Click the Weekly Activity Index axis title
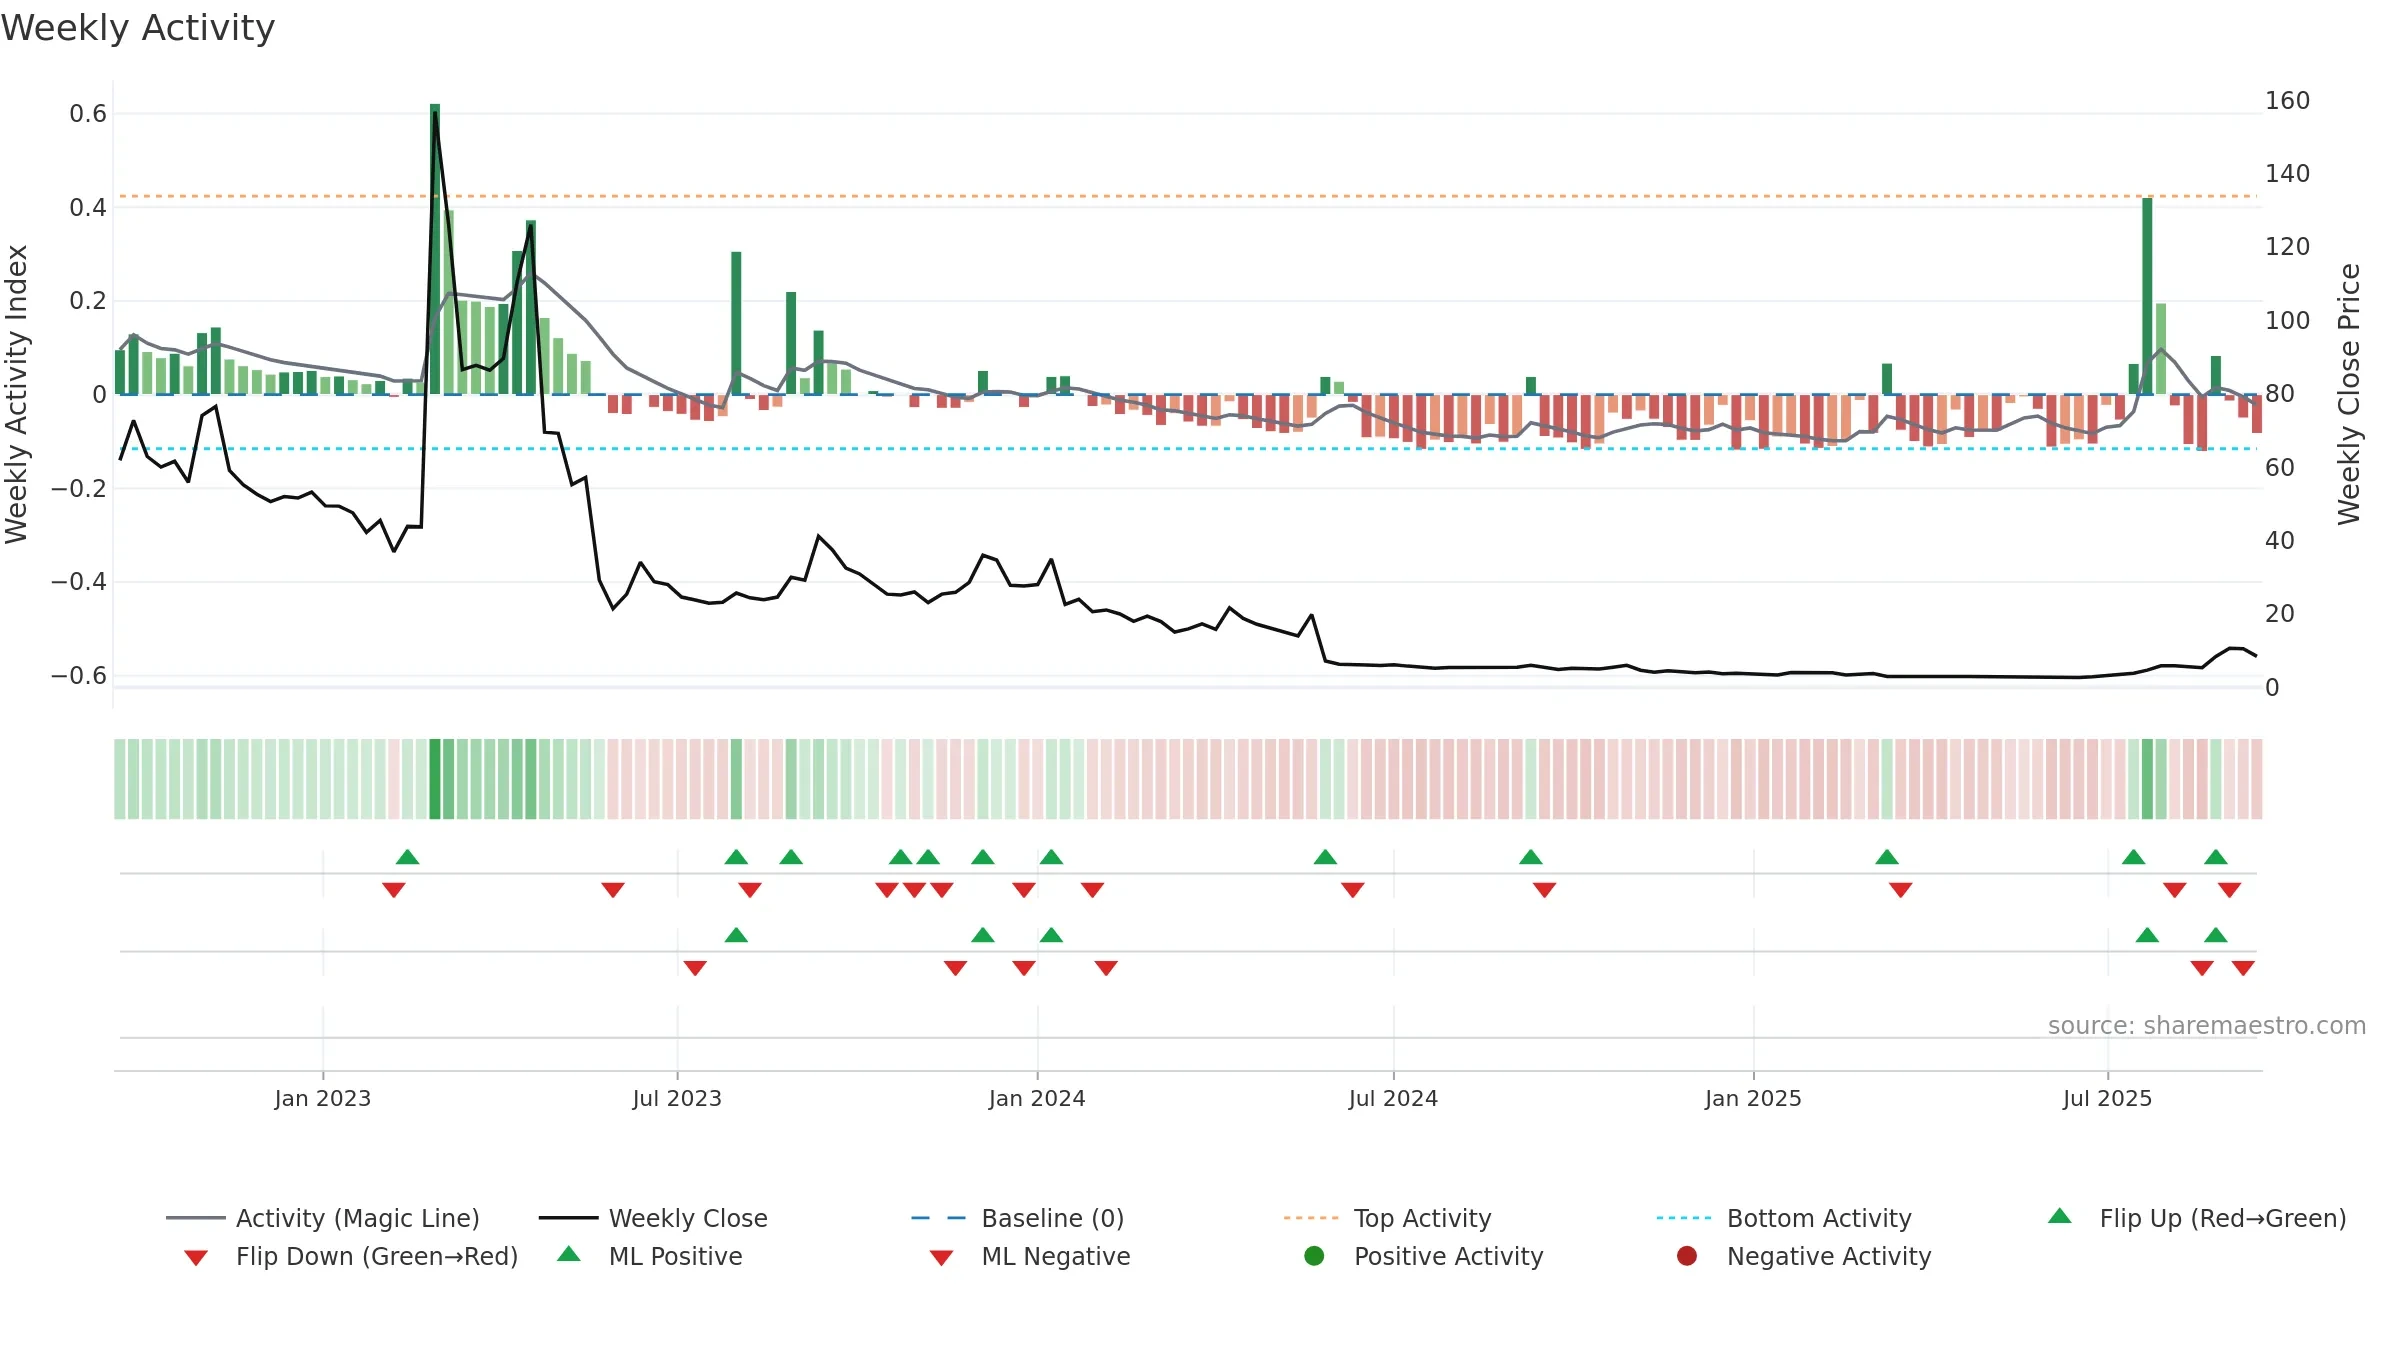 pos(17,394)
